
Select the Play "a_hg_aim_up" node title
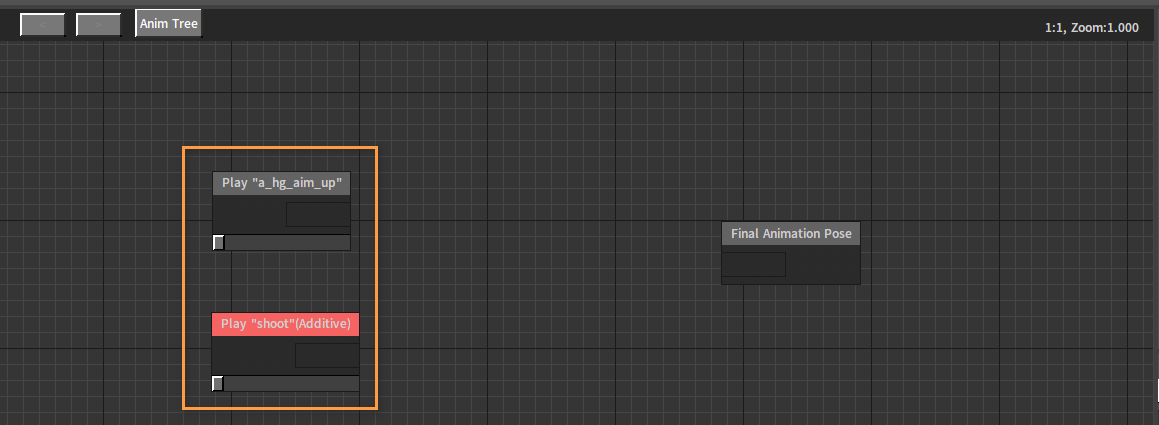pyautogui.click(x=282, y=183)
